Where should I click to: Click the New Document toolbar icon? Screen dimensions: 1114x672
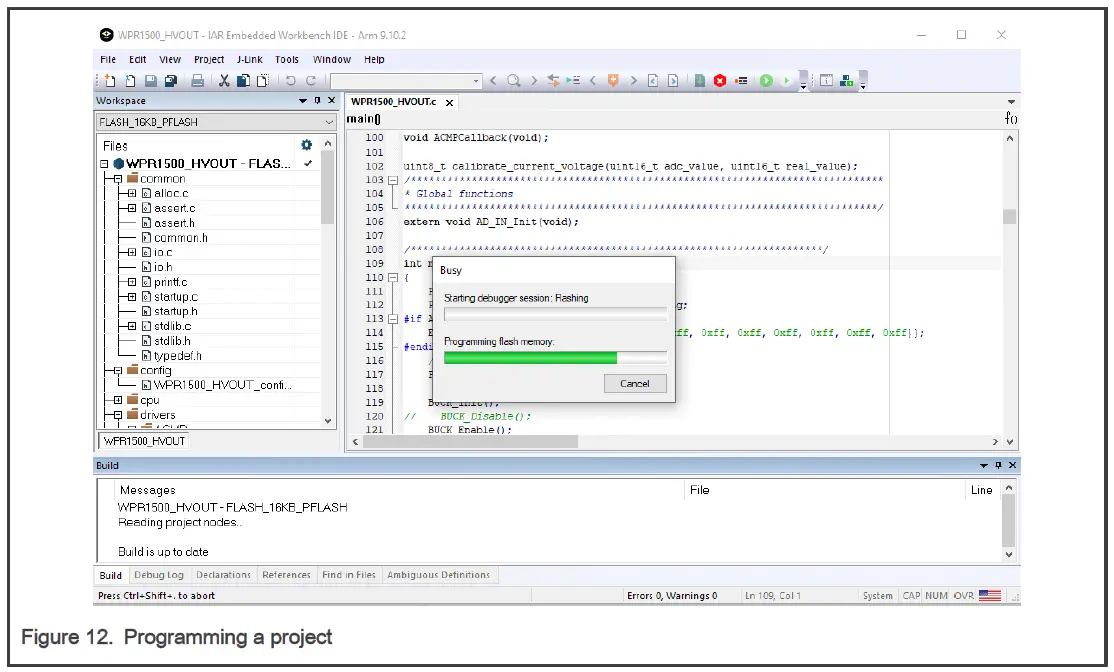[108, 81]
